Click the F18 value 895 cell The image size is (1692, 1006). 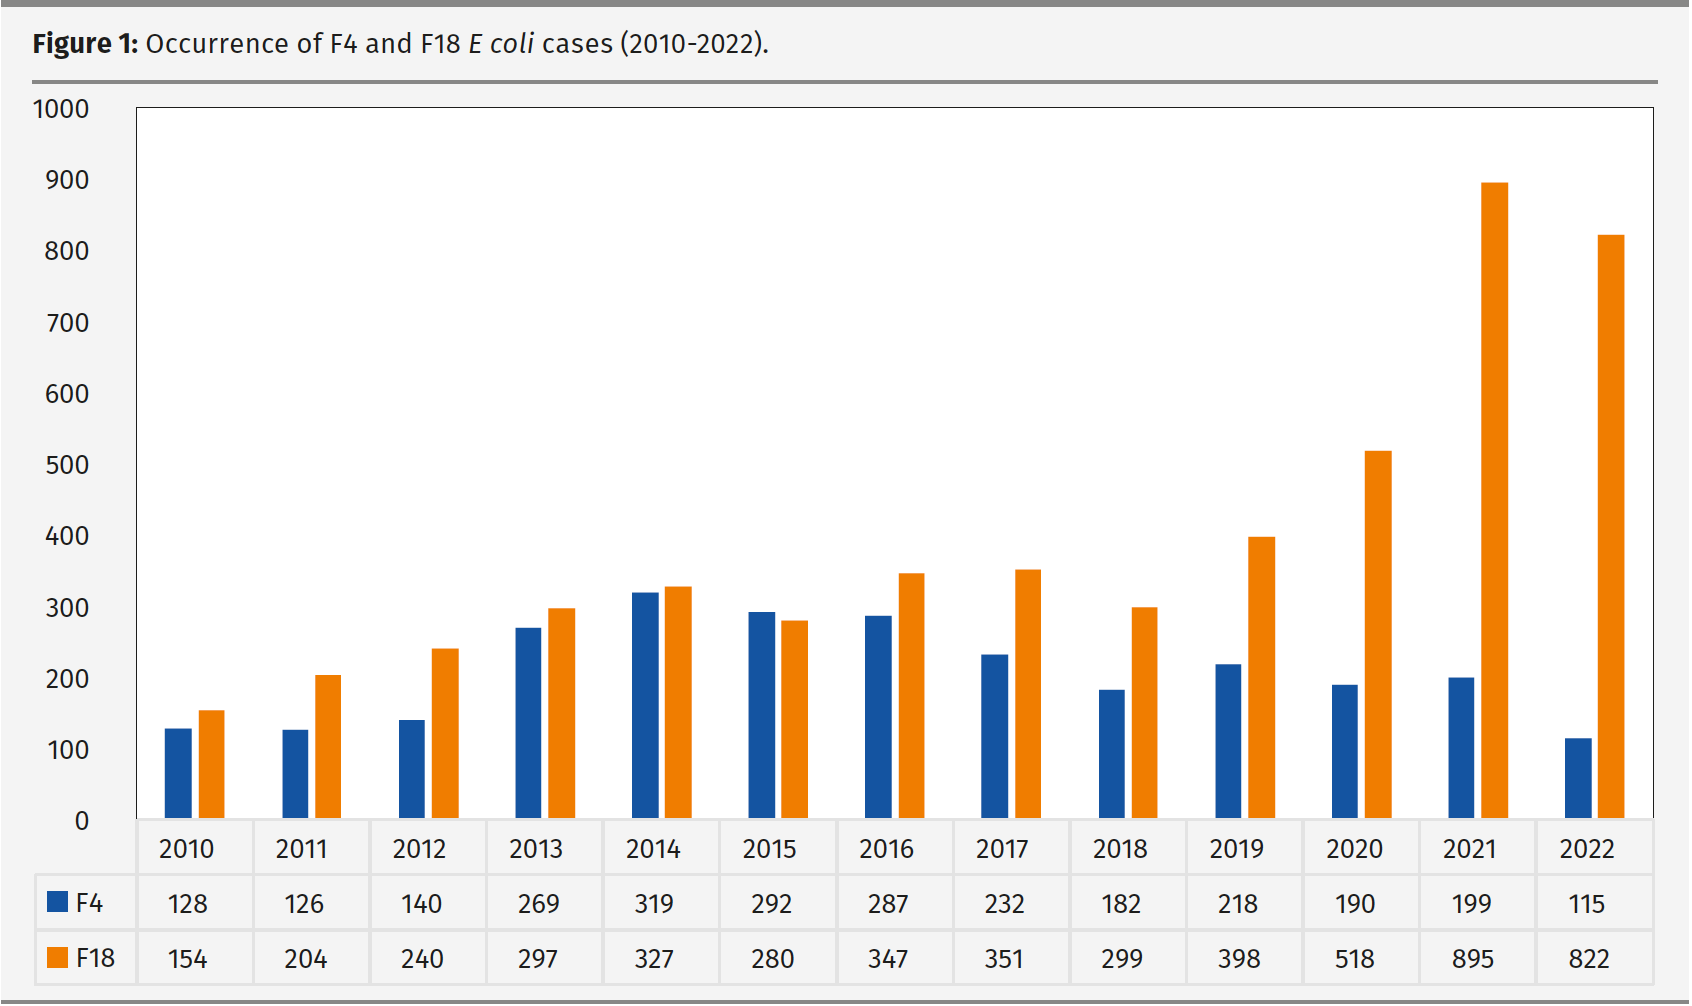pyautogui.click(x=1470, y=958)
